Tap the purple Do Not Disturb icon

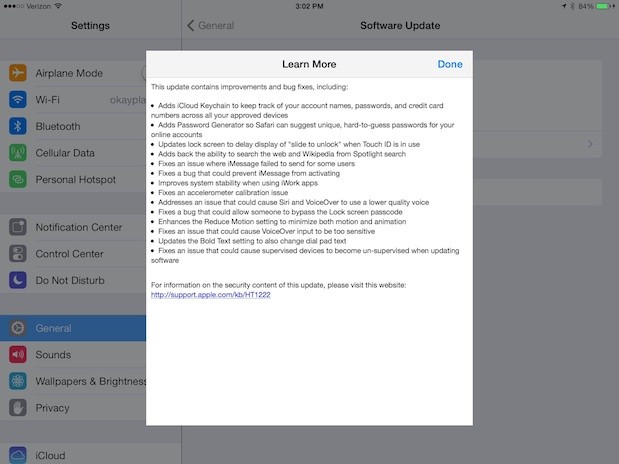click(18, 279)
